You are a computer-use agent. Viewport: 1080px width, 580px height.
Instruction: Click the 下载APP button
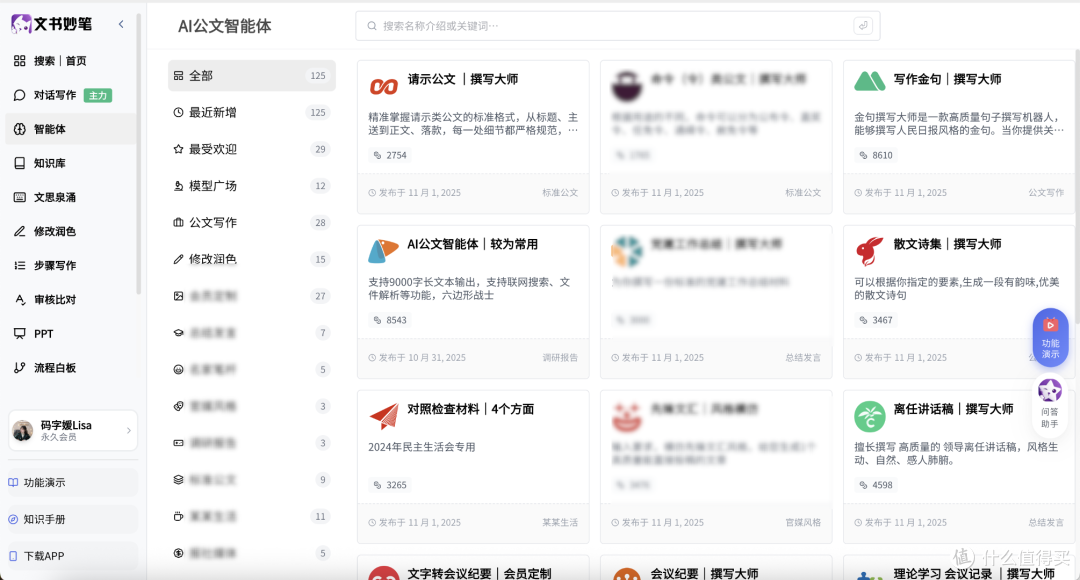coord(73,556)
